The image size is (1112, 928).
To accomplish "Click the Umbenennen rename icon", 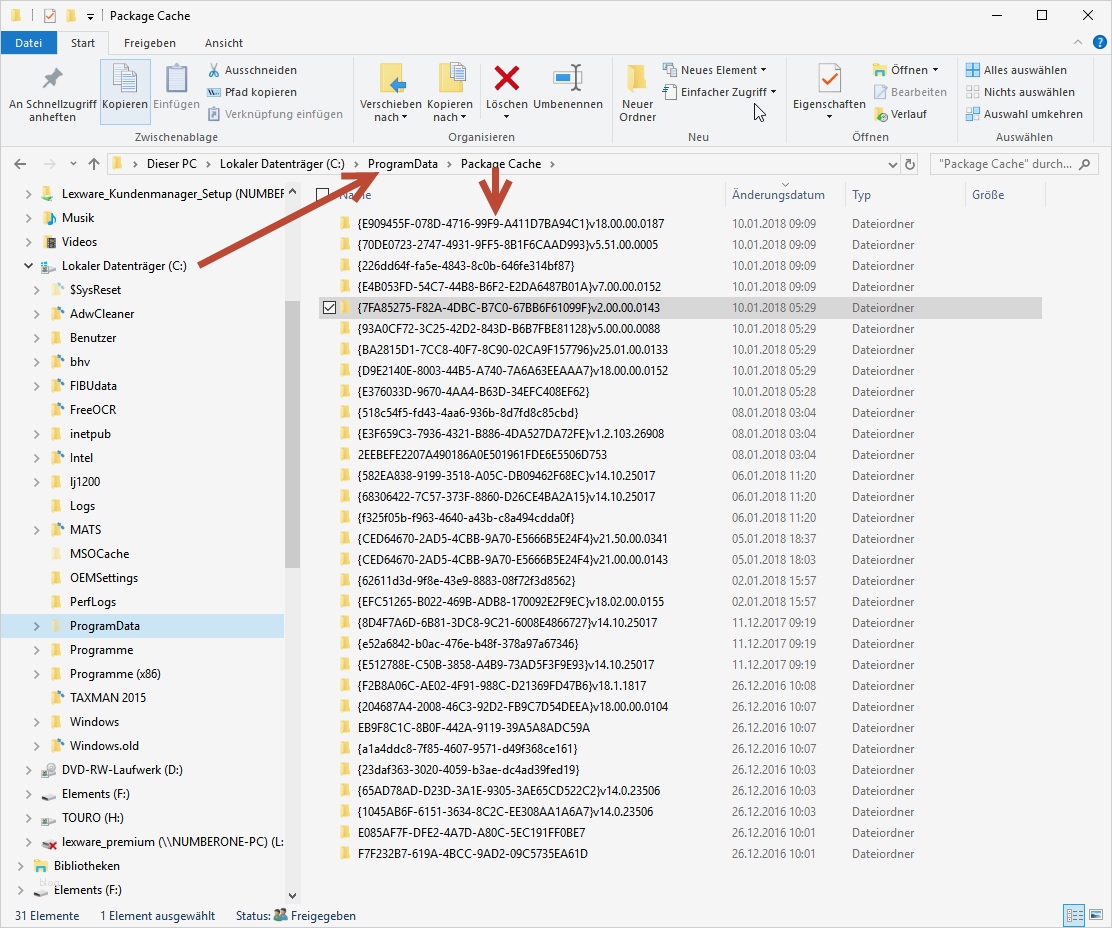I will click(x=567, y=78).
